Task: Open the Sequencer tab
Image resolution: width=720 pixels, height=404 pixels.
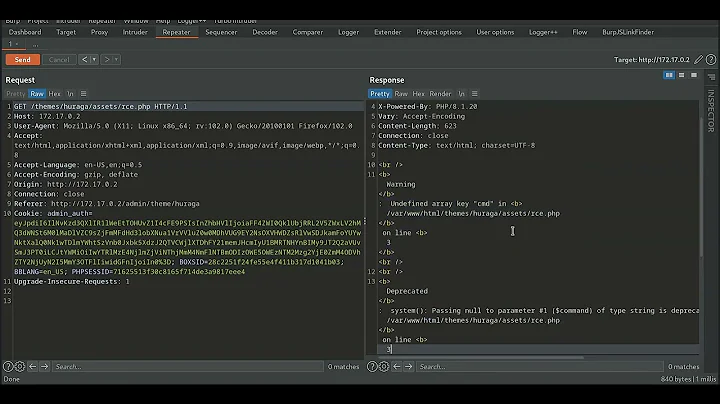Action: 221,32
